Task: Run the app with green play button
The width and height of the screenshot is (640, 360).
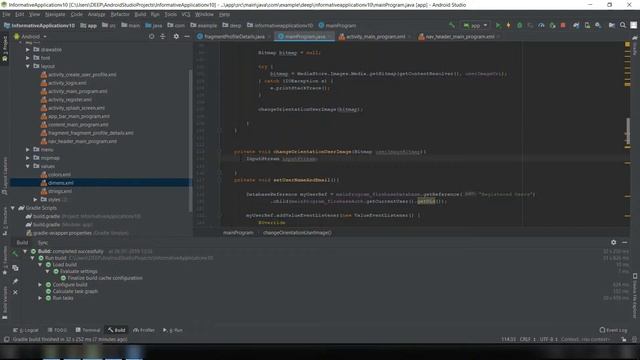Action: pos(498,25)
